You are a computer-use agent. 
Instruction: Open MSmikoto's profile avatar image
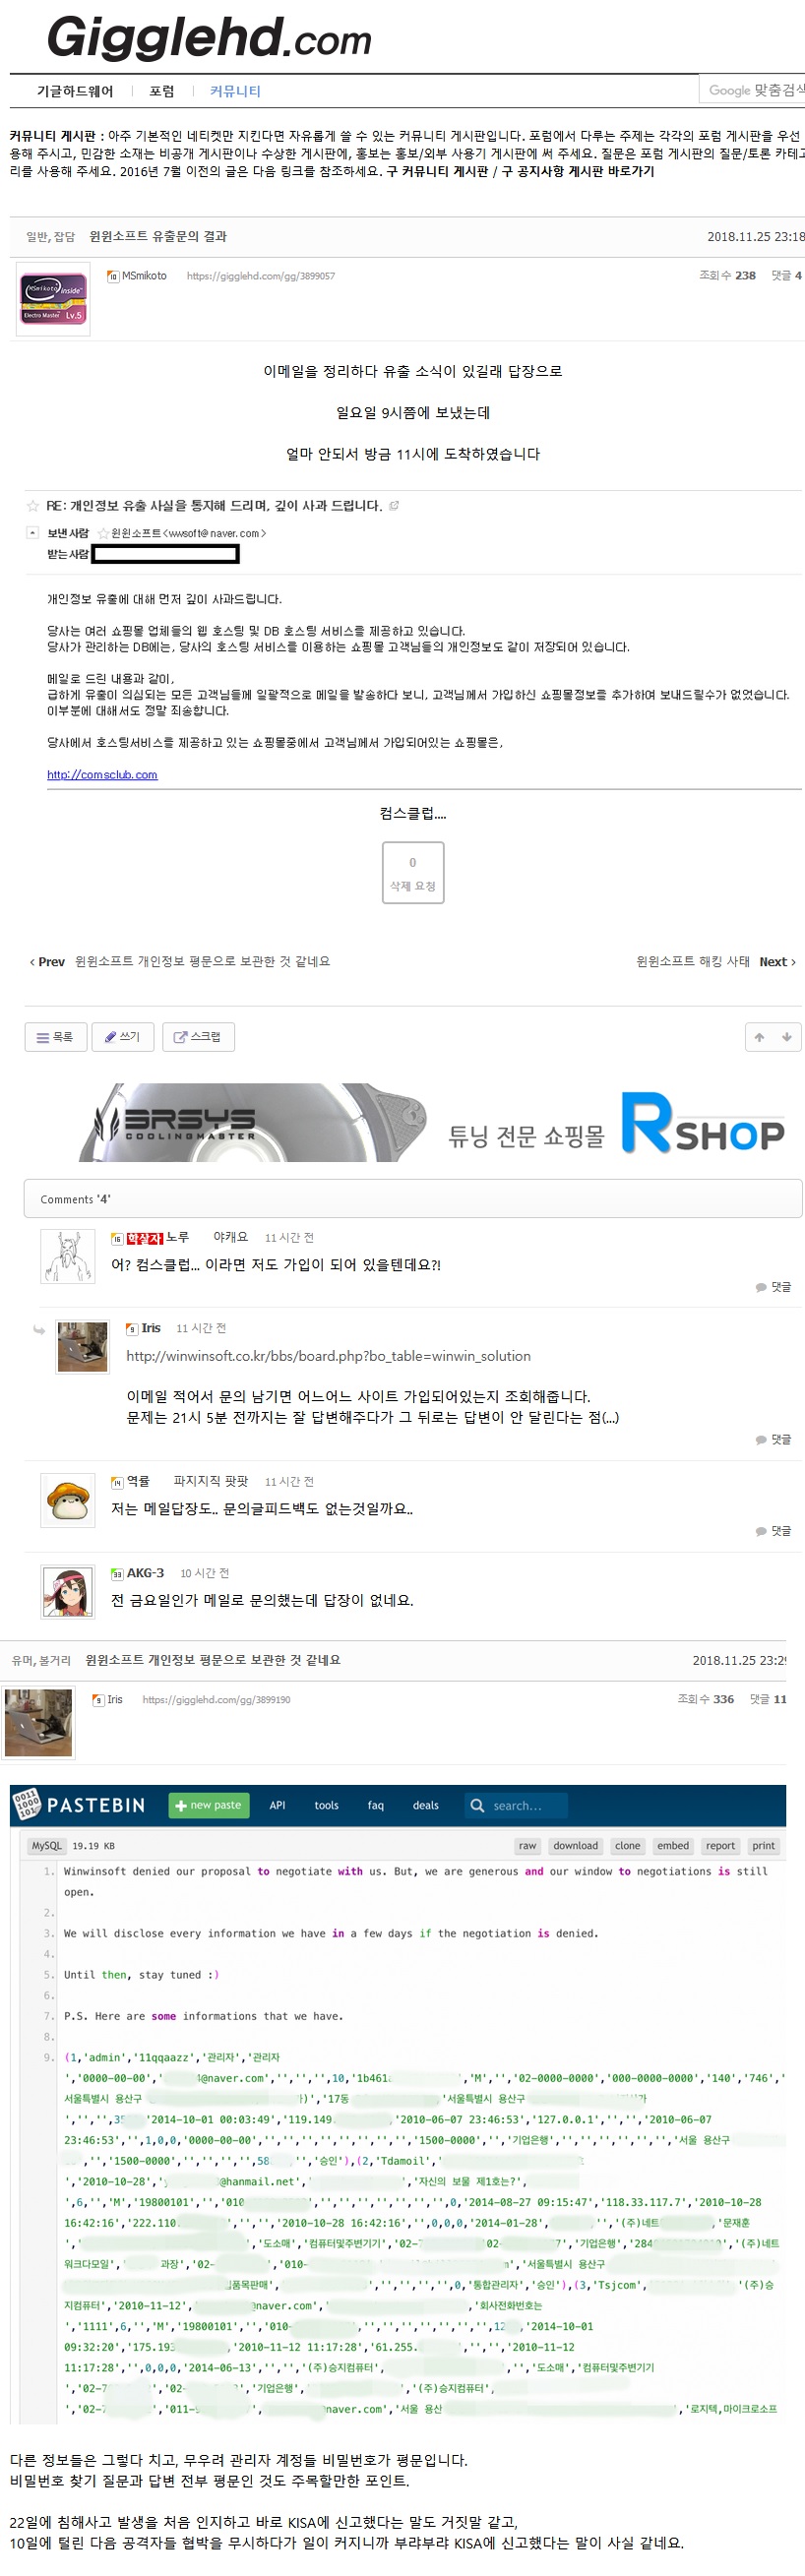tap(53, 299)
